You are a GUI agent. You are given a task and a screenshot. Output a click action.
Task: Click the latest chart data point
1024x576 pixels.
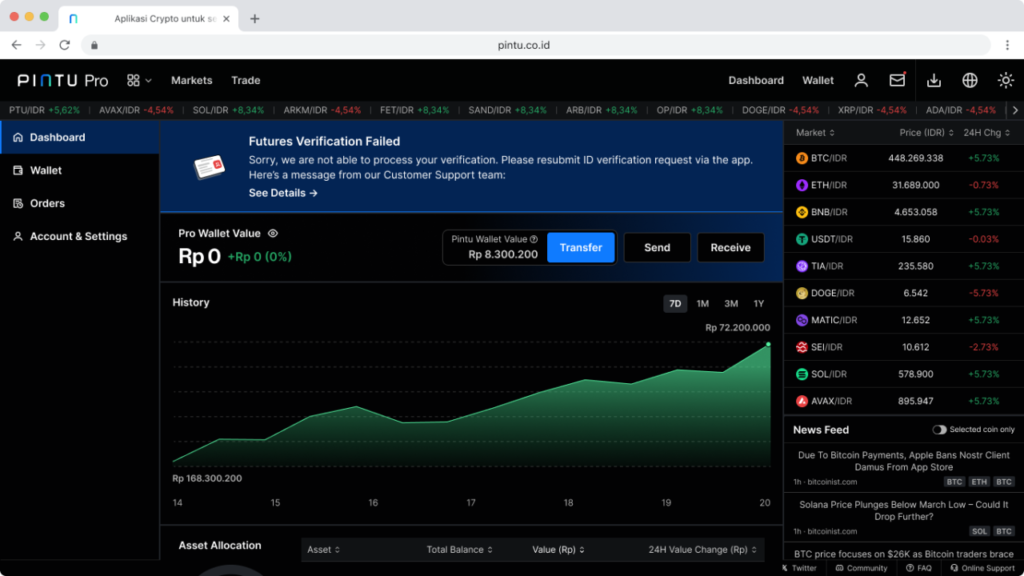[768, 344]
